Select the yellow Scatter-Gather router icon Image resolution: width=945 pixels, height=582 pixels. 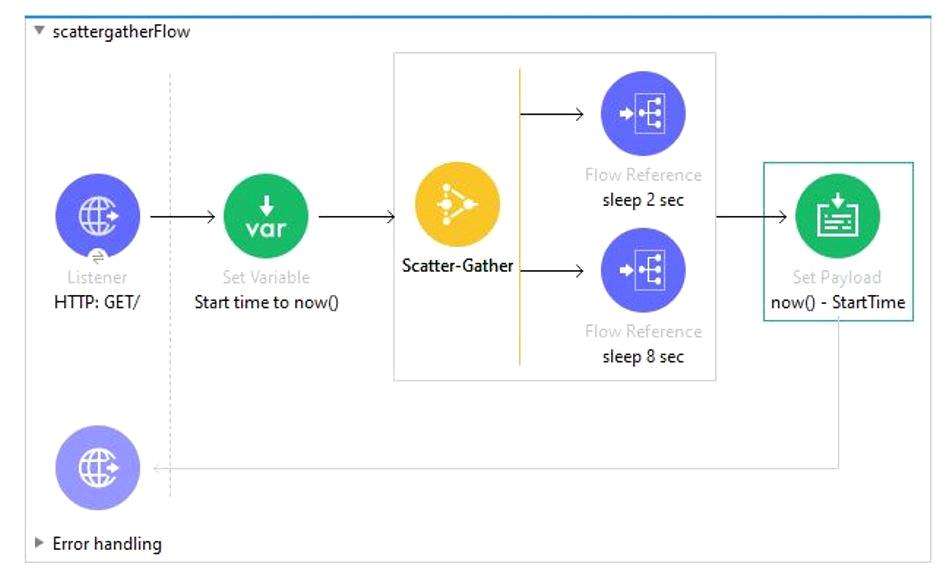coord(457,205)
